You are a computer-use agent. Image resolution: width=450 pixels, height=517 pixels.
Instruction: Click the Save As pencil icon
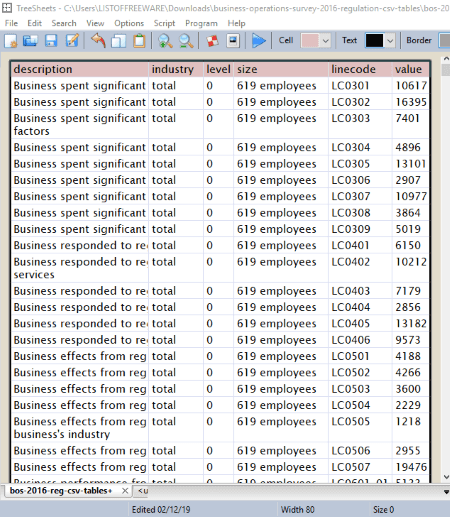pyautogui.click(x=72, y=41)
